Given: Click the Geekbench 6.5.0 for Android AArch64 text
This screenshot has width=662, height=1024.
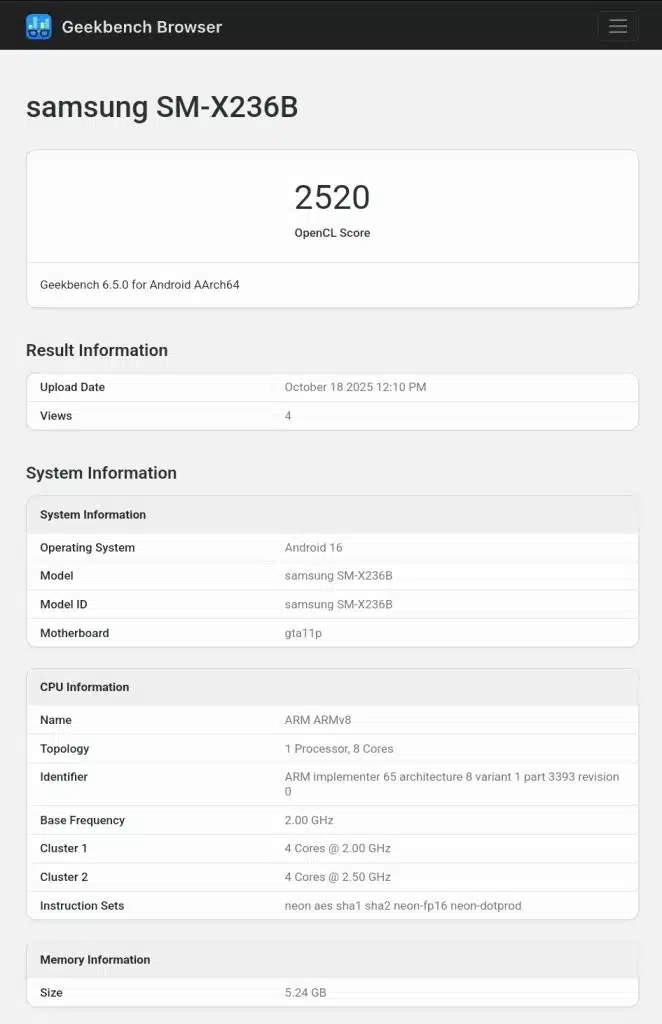Looking at the screenshot, I should pos(140,285).
